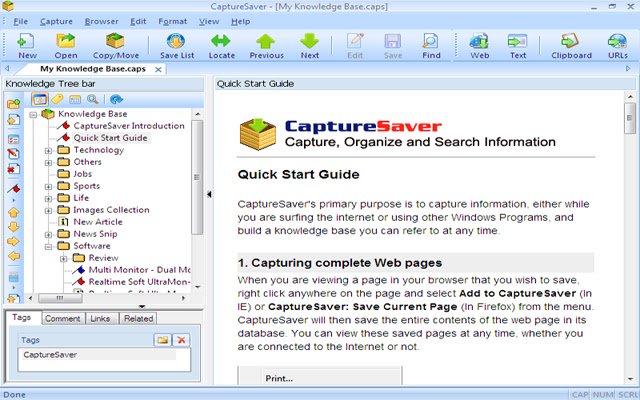The height and width of the screenshot is (400, 640).
Task: Click the folder icon button beside Tags
Action: click(162, 340)
